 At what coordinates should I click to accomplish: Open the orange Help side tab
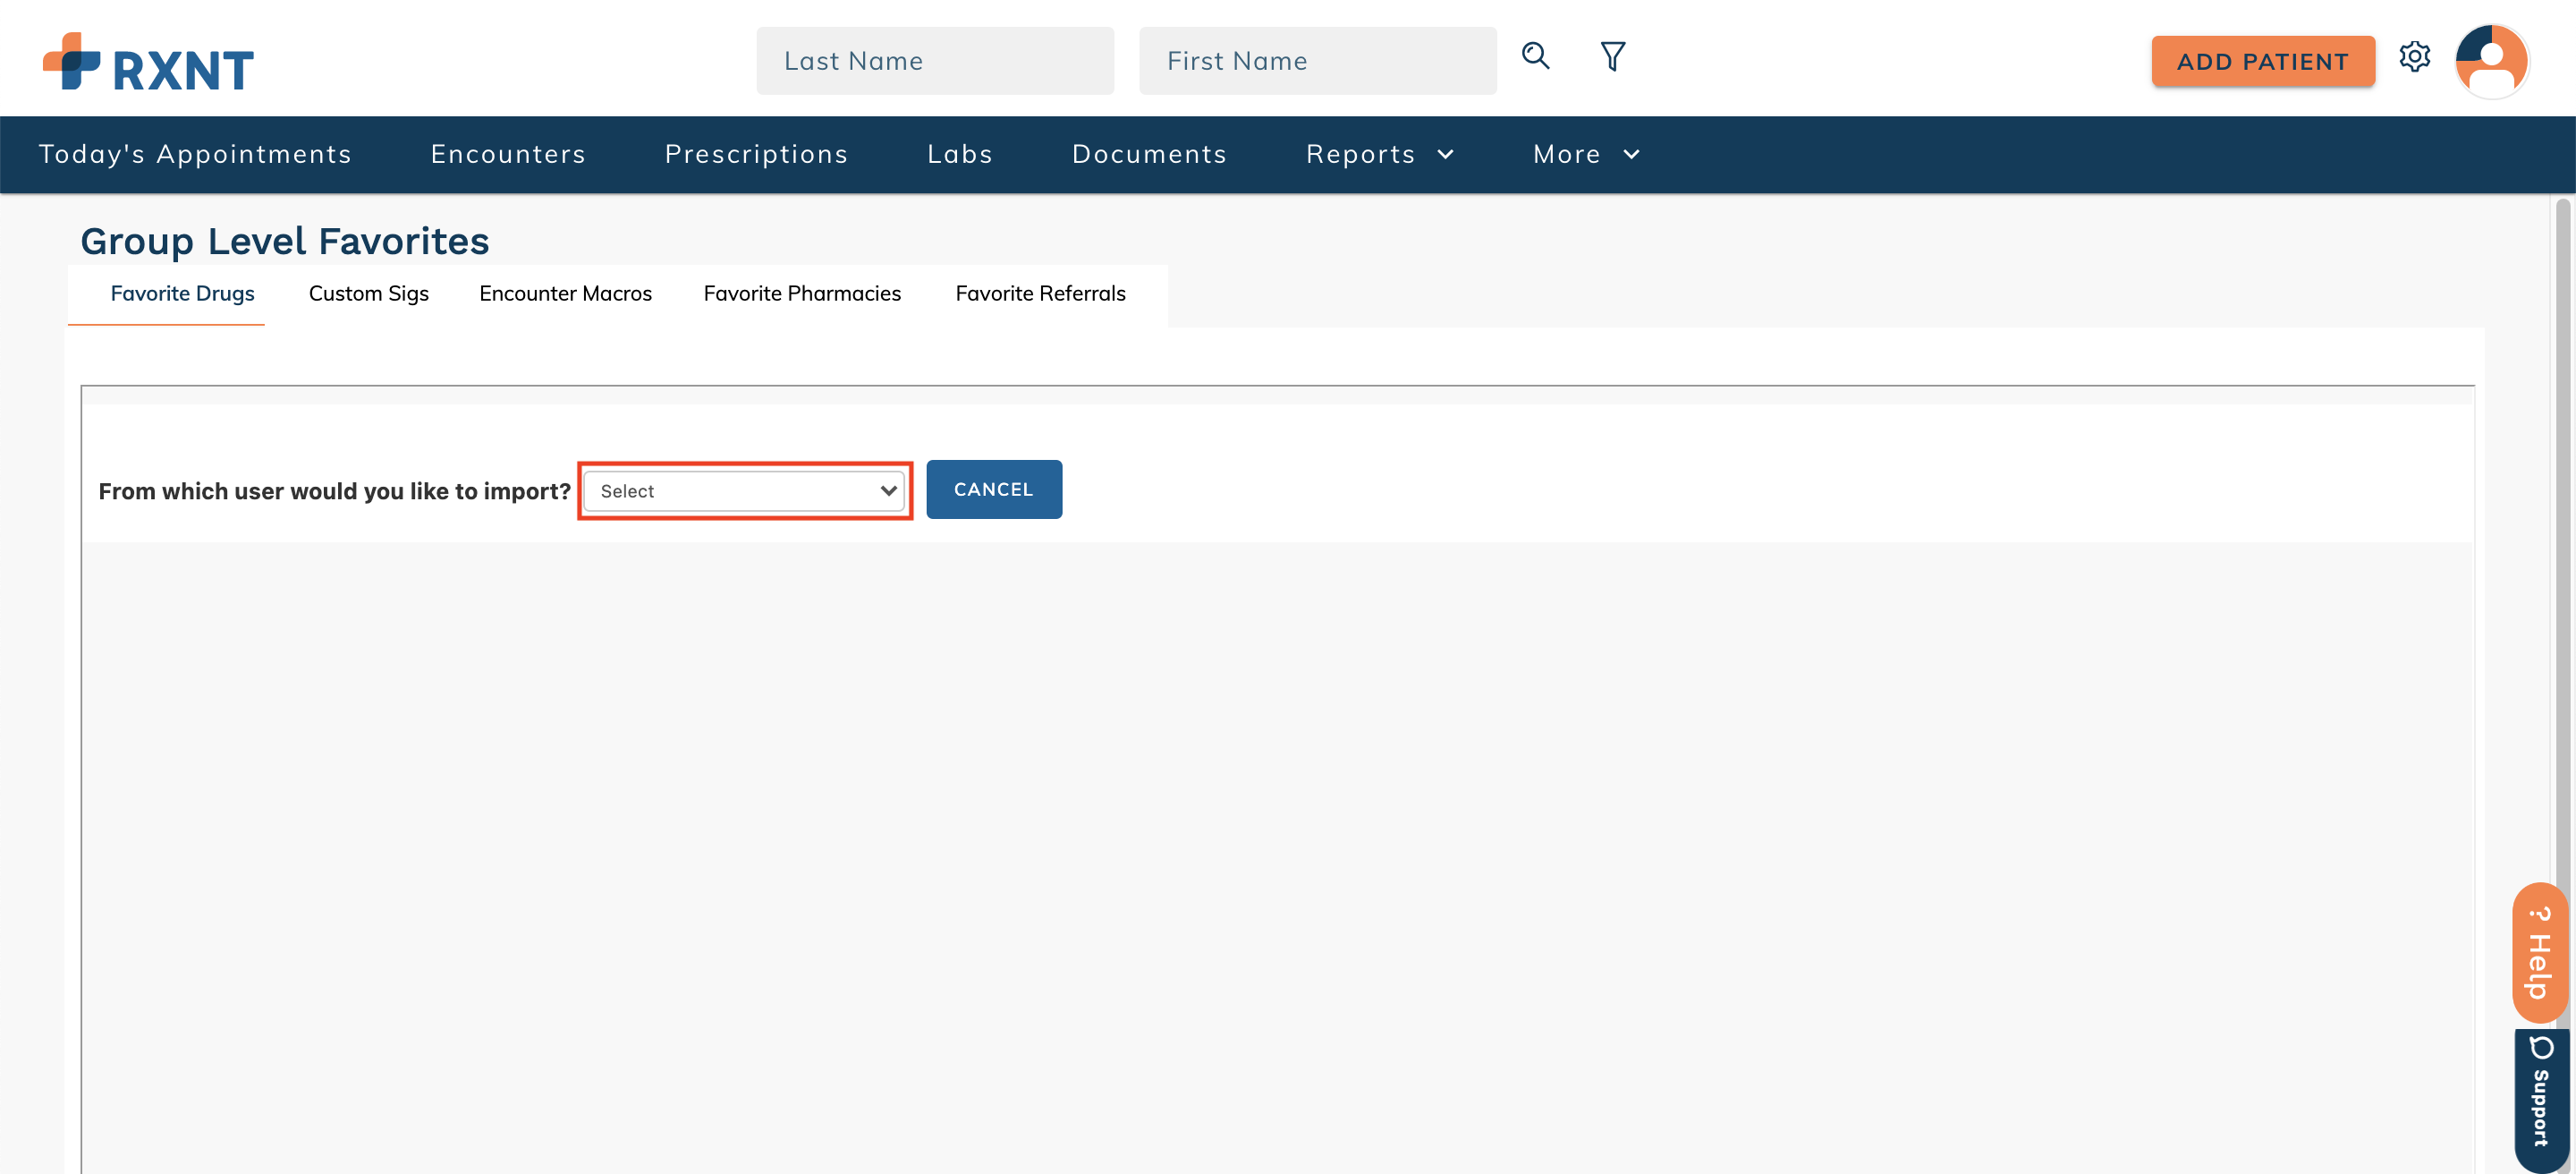(2539, 952)
